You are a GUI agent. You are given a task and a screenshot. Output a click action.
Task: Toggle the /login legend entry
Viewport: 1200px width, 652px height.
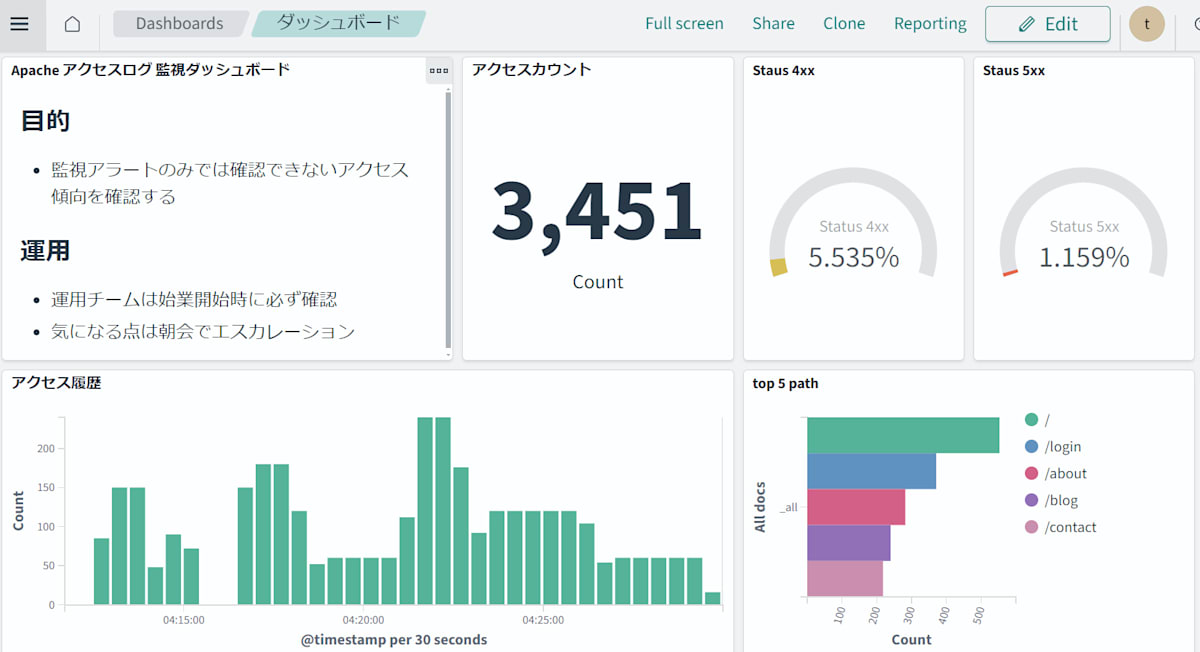tap(1053, 447)
